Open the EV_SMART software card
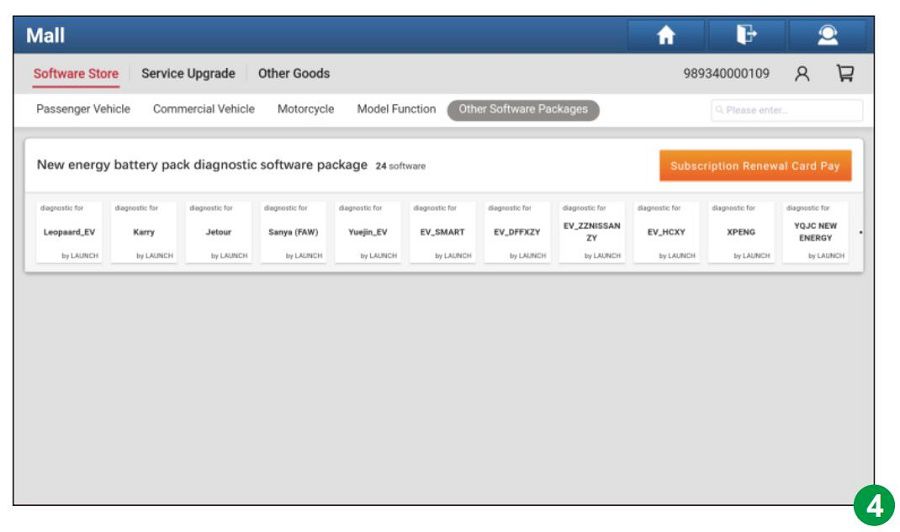This screenshot has width=900, height=532. [442, 232]
